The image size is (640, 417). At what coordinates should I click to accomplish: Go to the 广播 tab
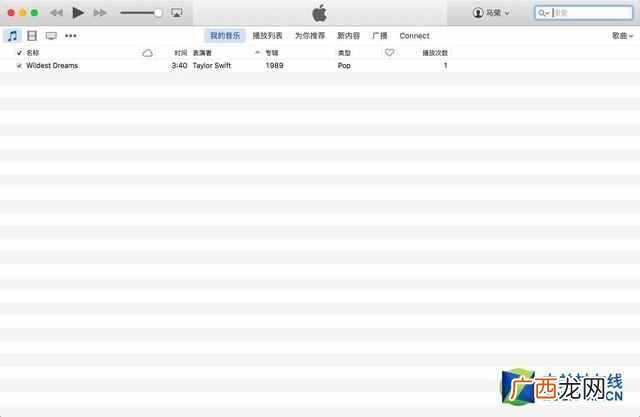(x=380, y=36)
